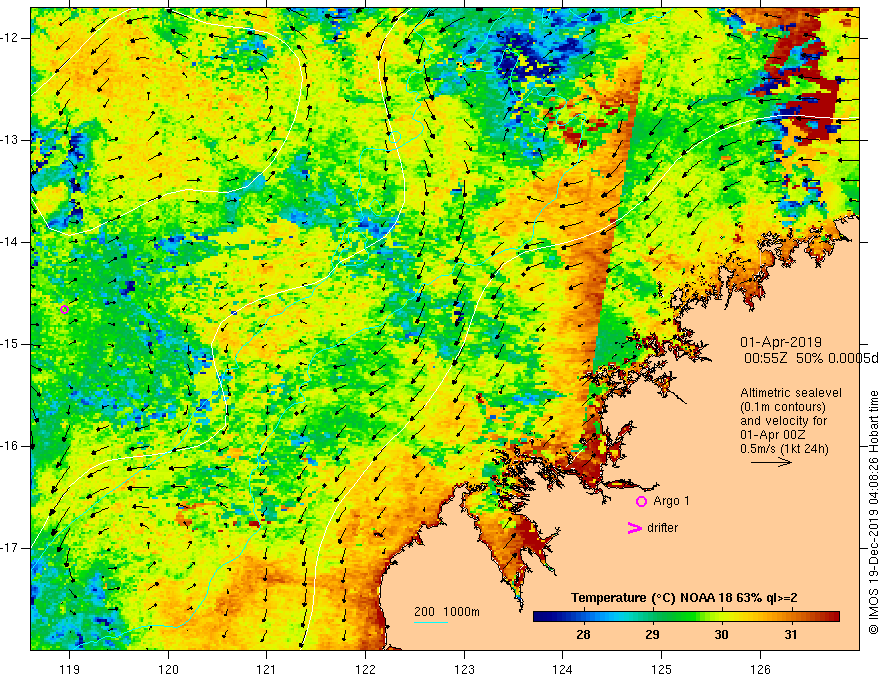The image size is (880, 680).
Task: Click the latitude axis label -15
Action: click(x=11, y=344)
